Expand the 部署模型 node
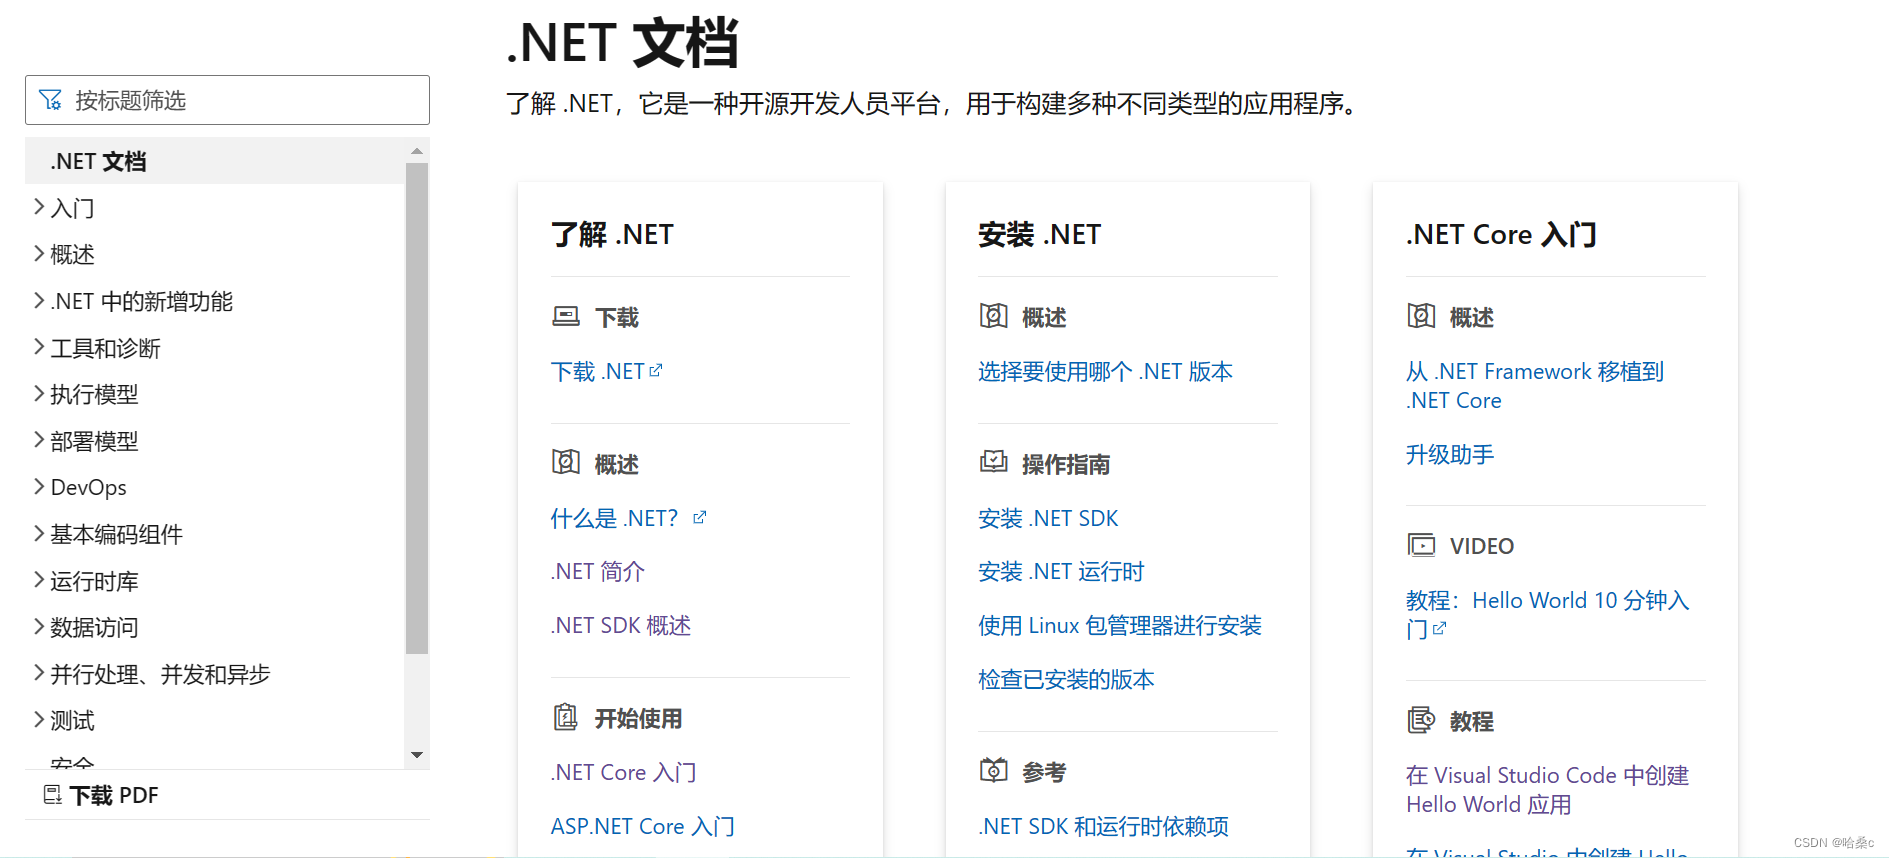The image size is (1889, 858). [39, 440]
